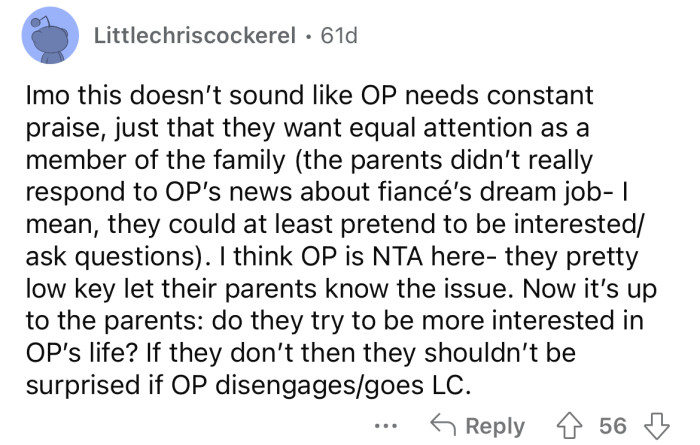Upvote the comment by Littlechriscockerel
The height and width of the screenshot is (445, 700).
click(570, 426)
